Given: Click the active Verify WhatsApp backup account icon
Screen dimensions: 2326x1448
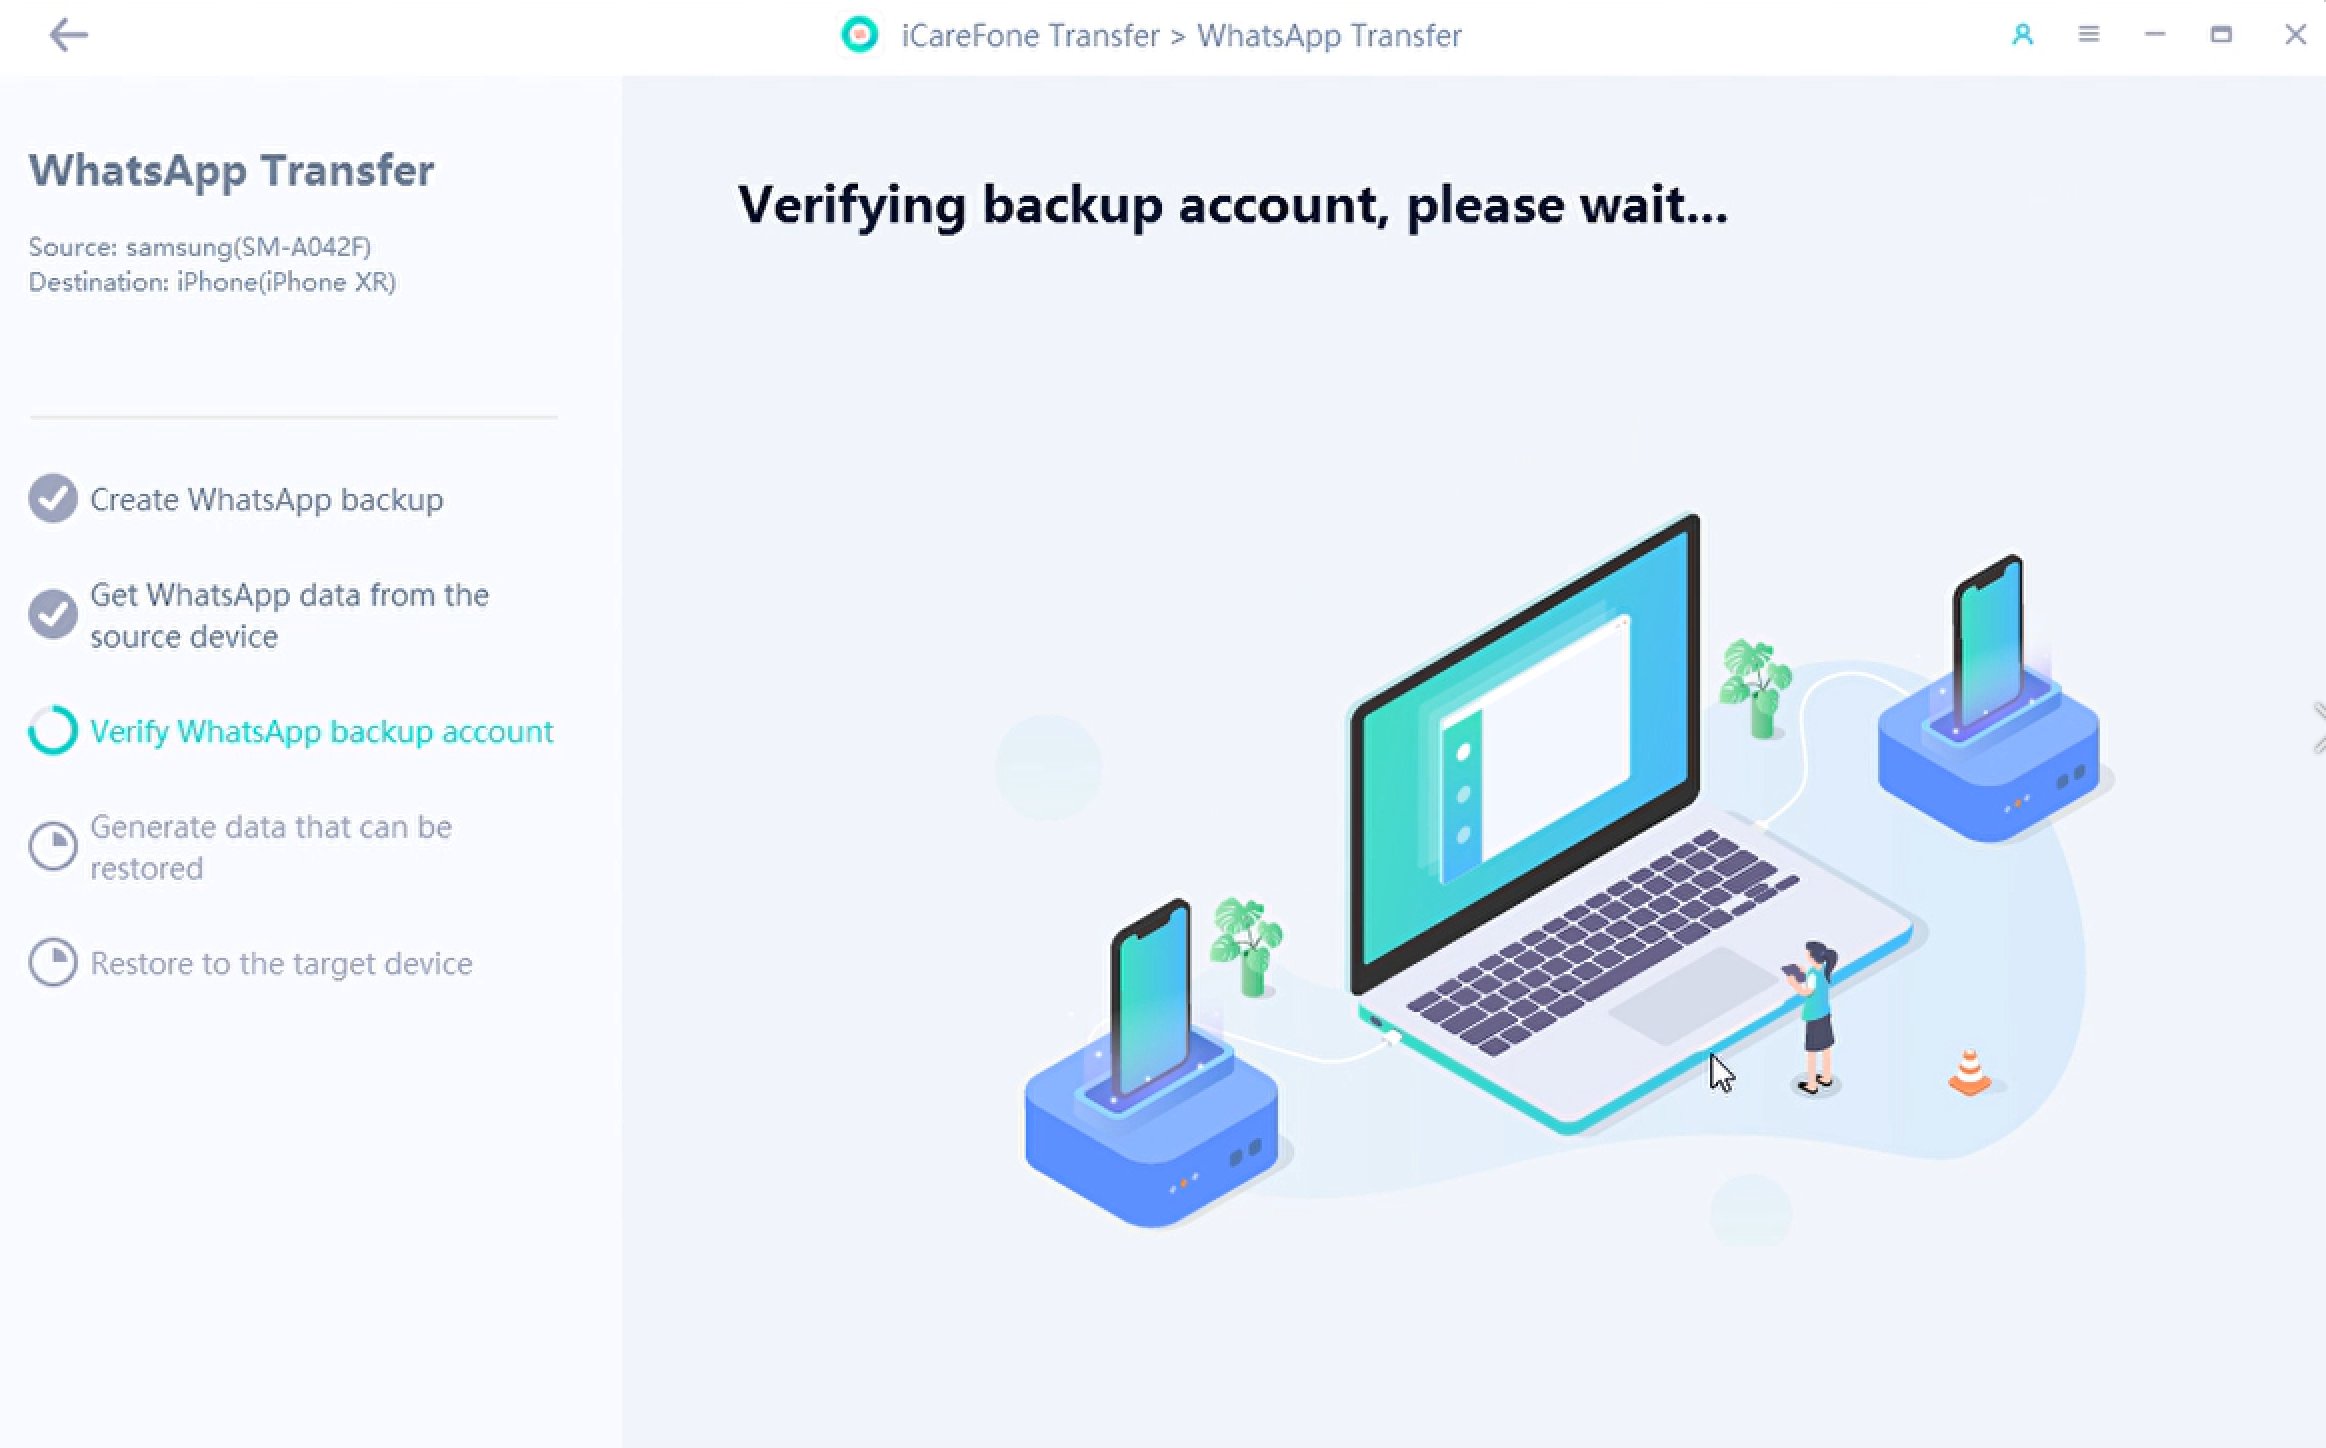Looking at the screenshot, I should [x=52, y=732].
